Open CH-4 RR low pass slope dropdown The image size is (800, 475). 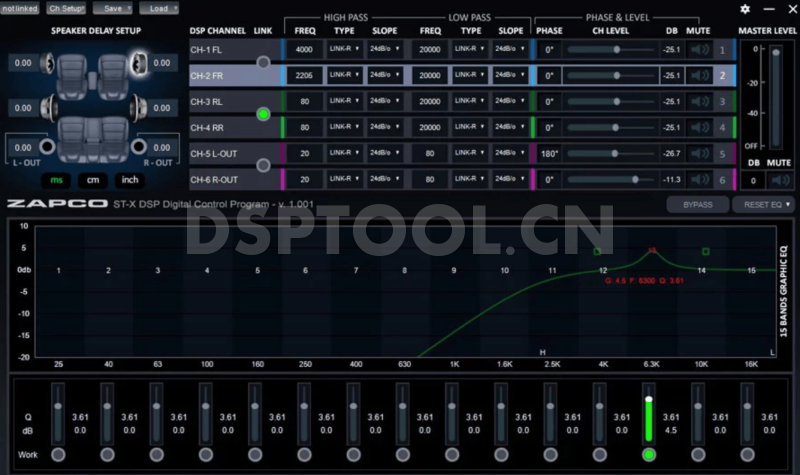click(510, 128)
